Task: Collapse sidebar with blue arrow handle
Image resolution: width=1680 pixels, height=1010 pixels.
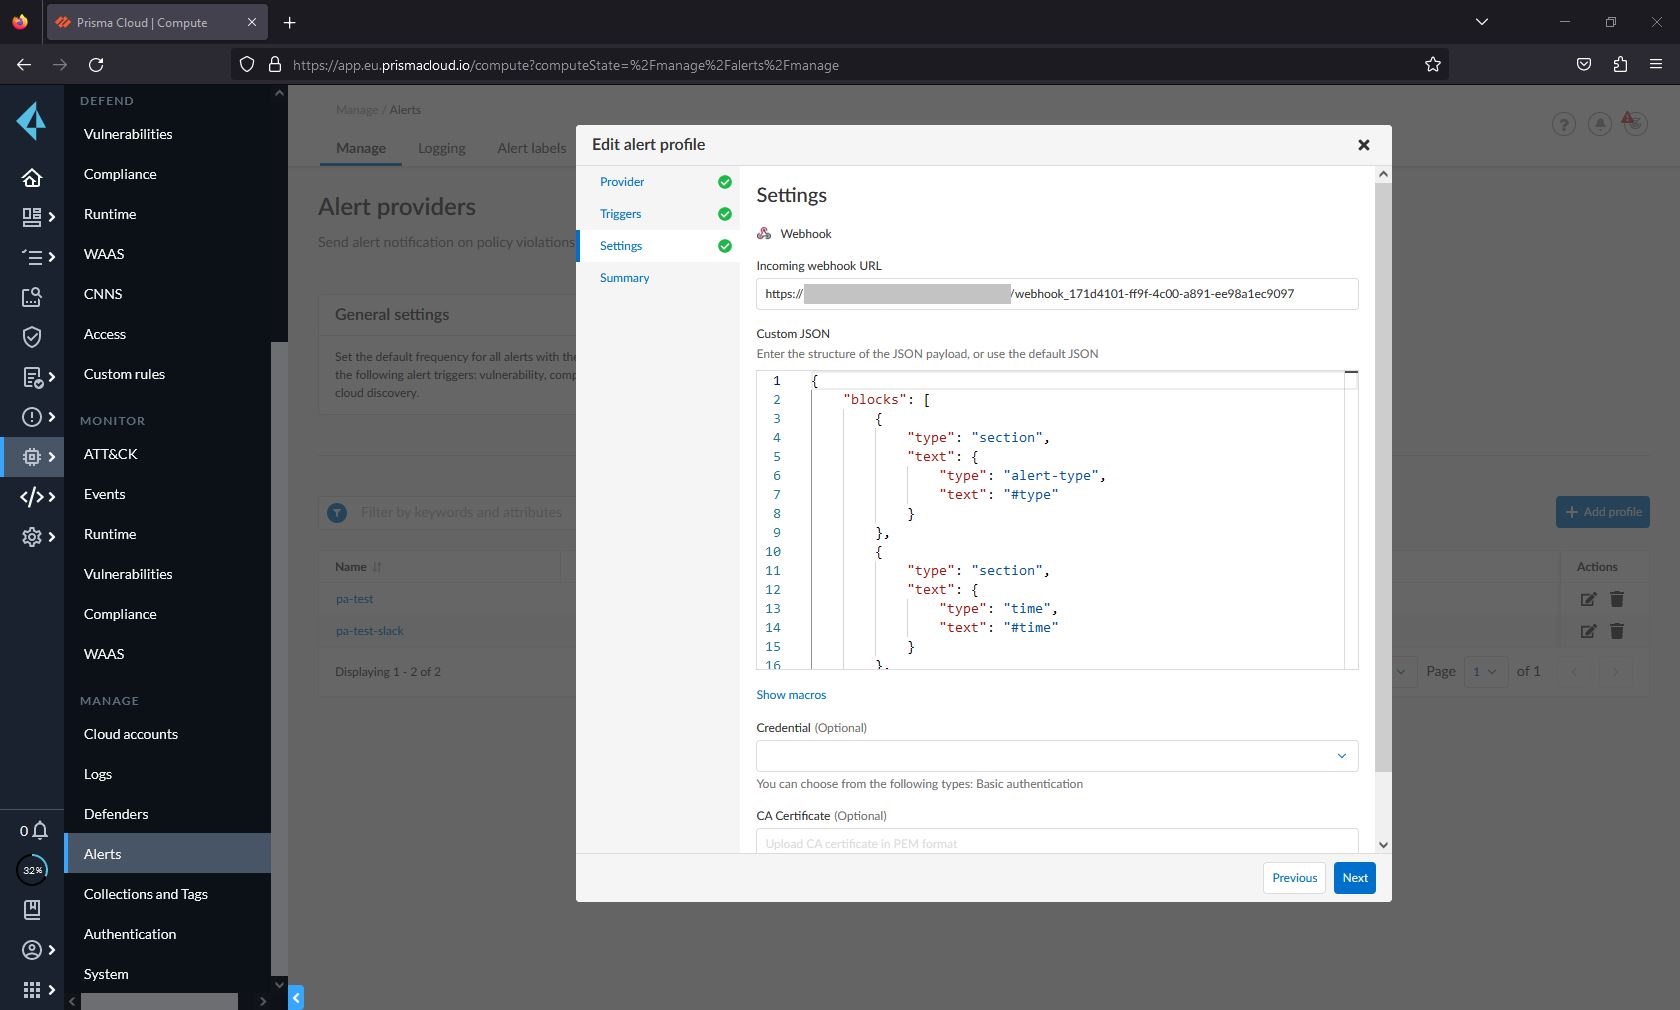Action: [x=296, y=998]
